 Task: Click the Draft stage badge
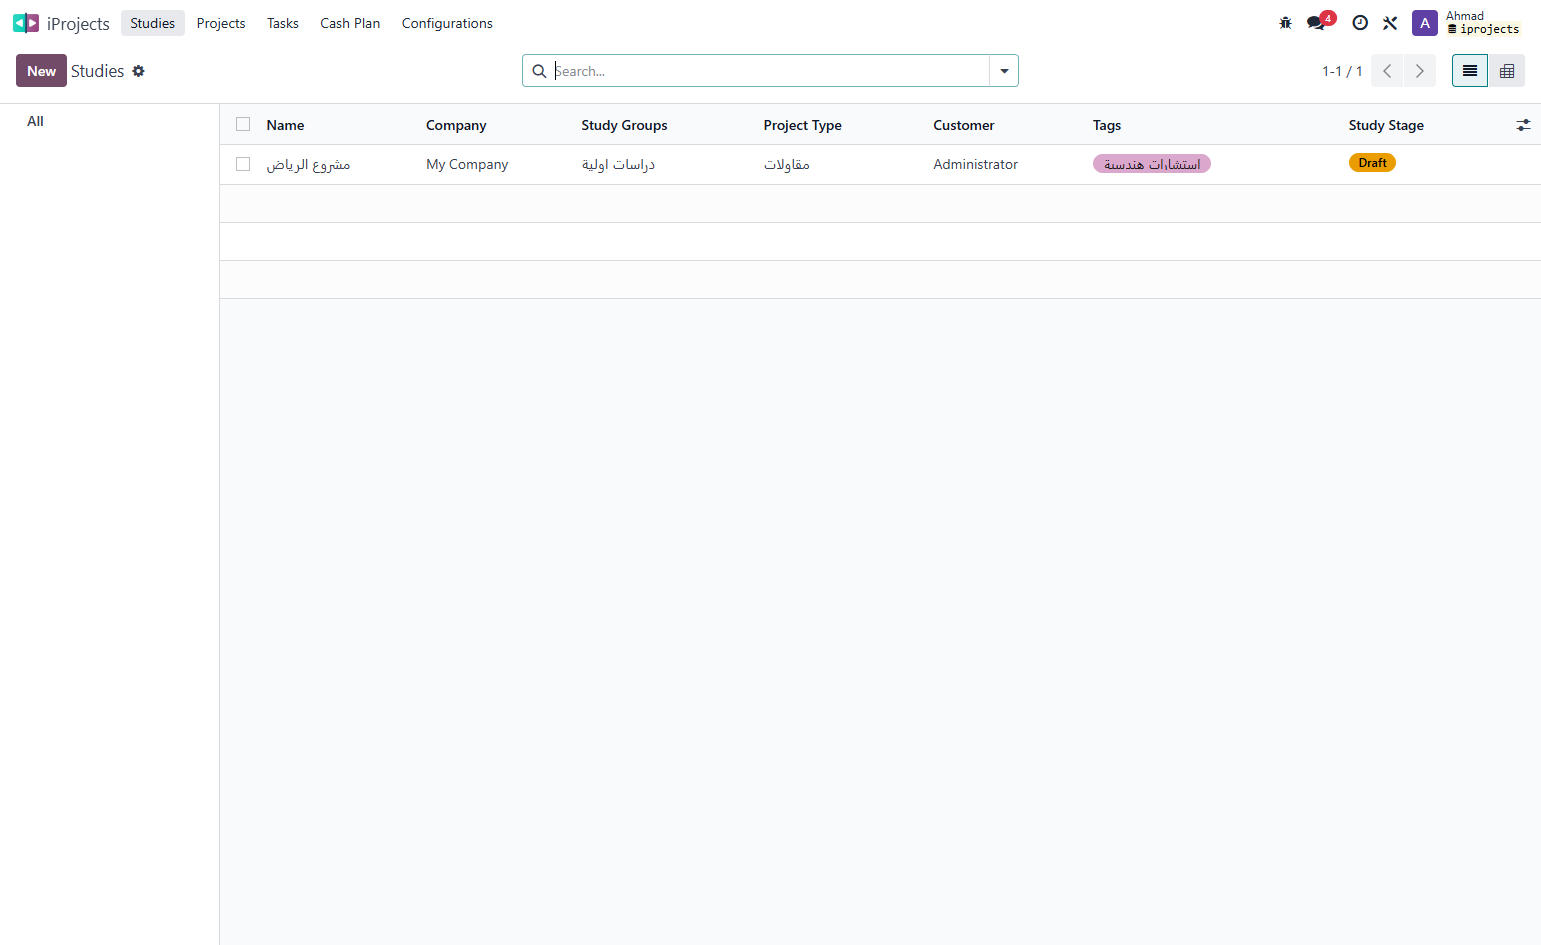coord(1372,163)
